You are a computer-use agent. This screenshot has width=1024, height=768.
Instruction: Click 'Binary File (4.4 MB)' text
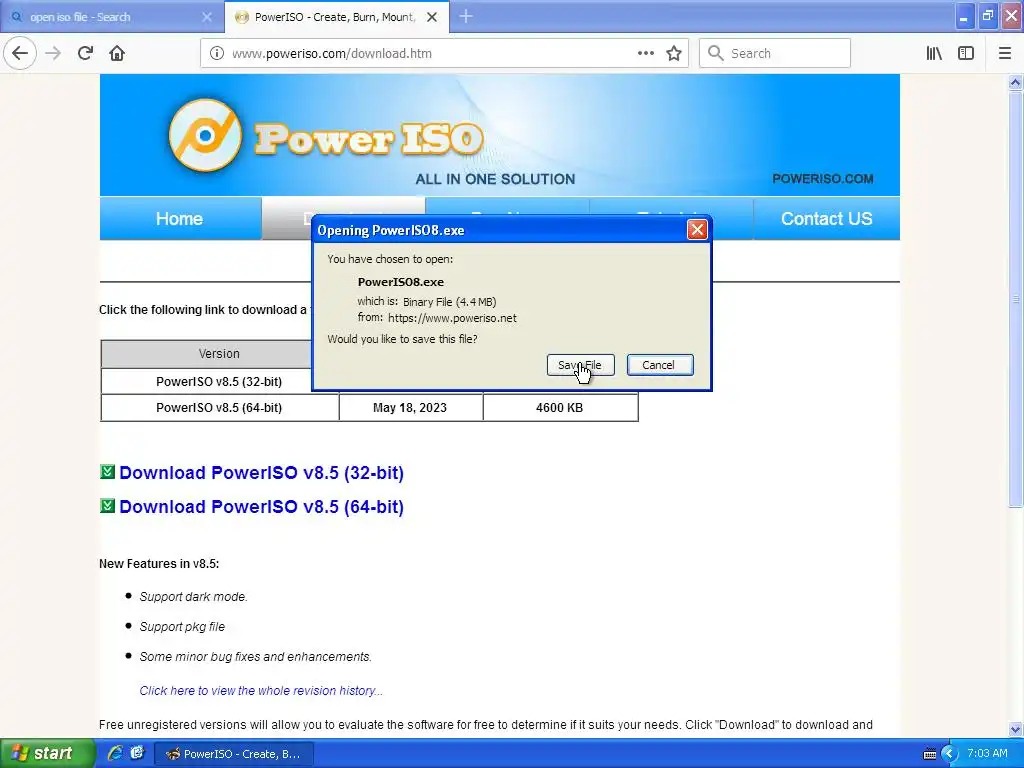point(449,302)
